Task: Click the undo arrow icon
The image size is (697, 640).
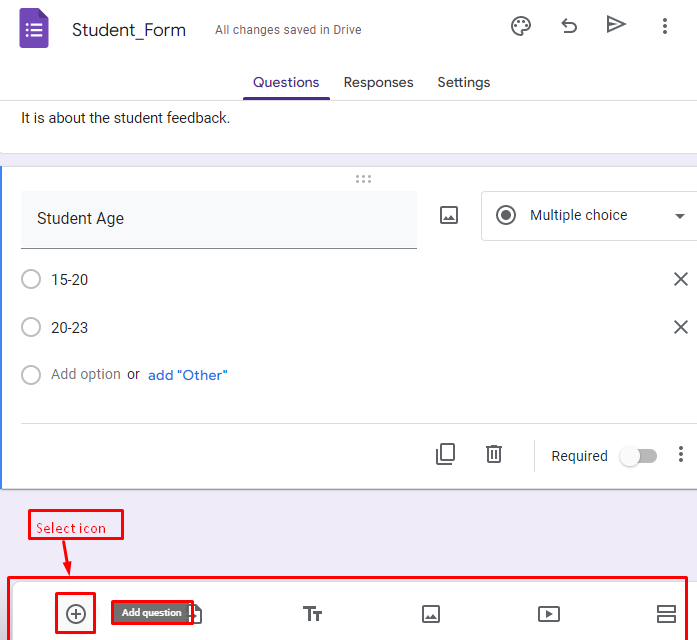Action: (569, 26)
